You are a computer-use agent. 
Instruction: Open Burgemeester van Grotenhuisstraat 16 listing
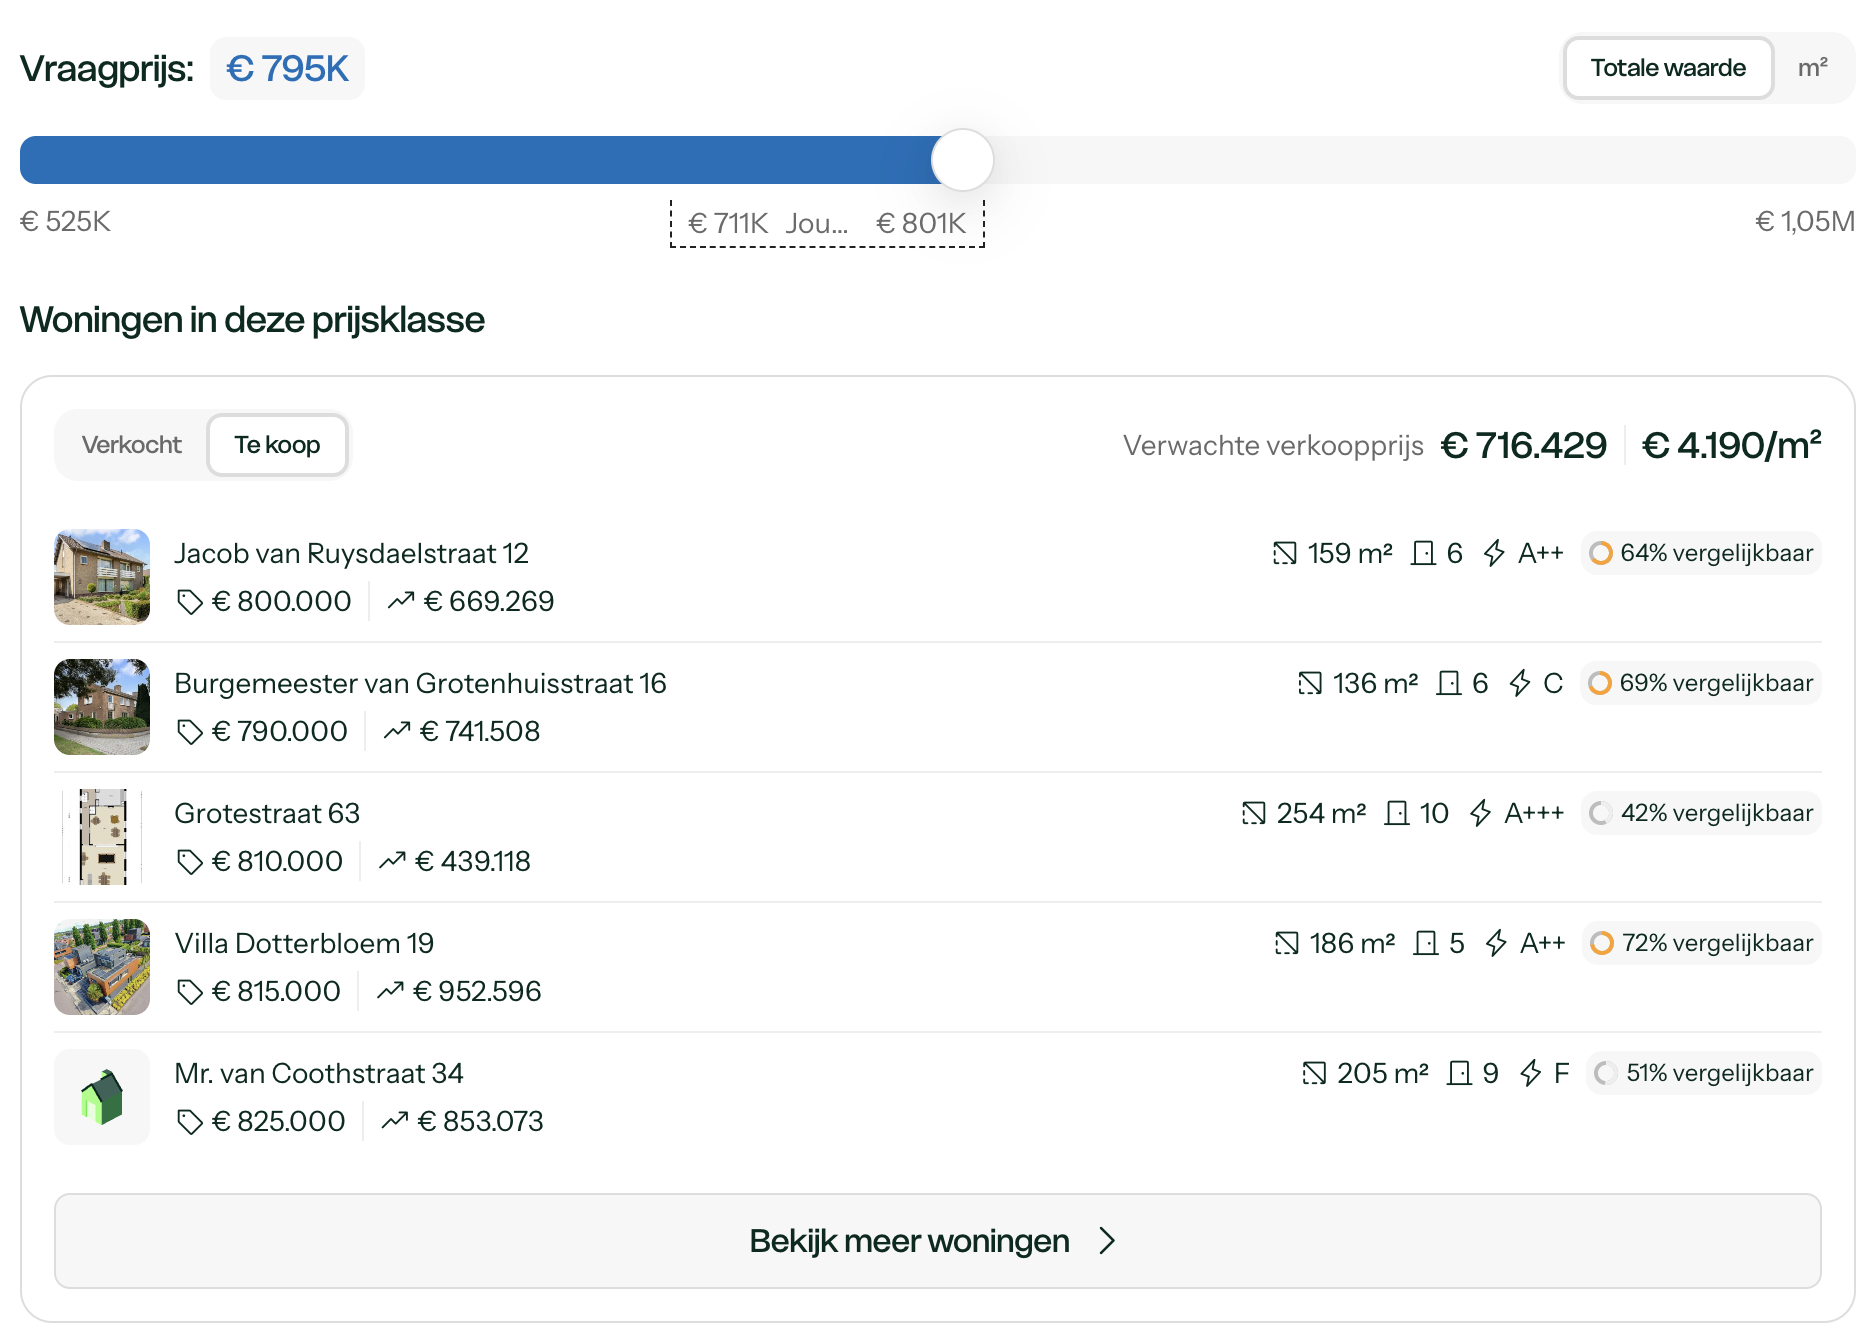(420, 683)
